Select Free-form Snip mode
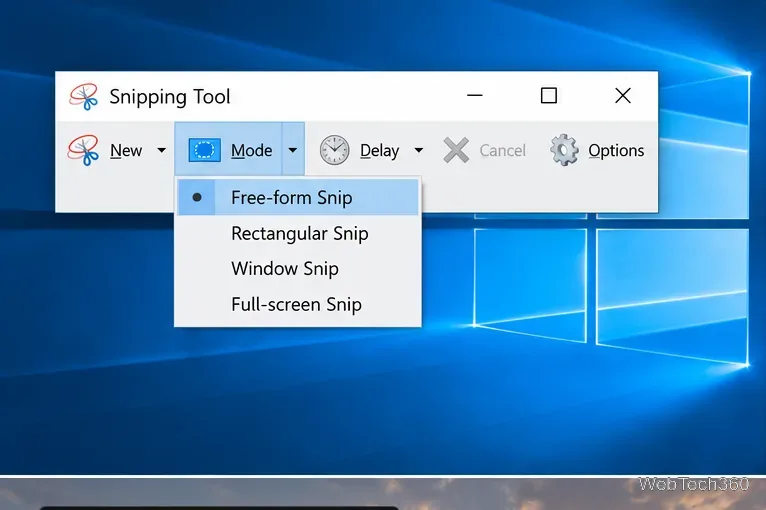Image resolution: width=766 pixels, height=510 pixels. [298, 197]
